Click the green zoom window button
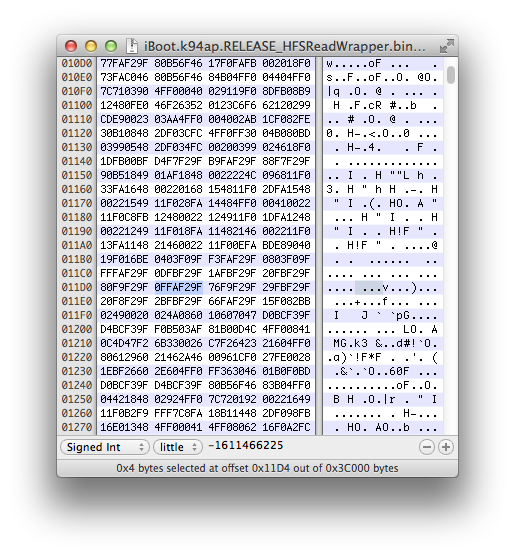 111,46
